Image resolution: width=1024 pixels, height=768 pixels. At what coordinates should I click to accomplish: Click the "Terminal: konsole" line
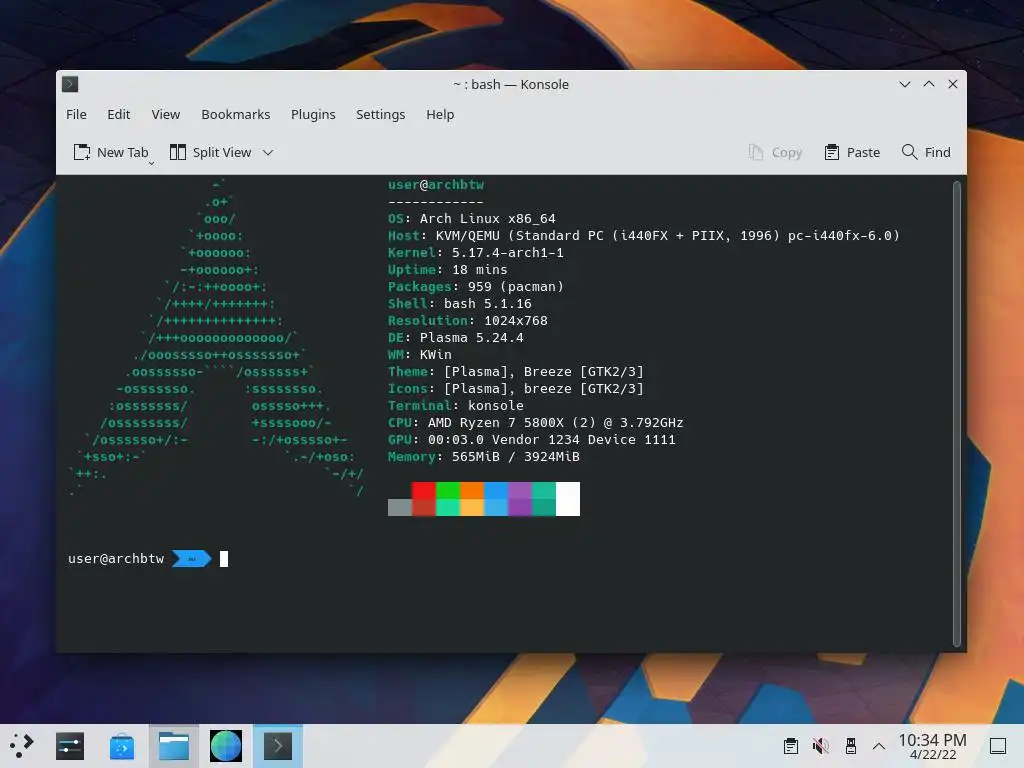tap(456, 406)
